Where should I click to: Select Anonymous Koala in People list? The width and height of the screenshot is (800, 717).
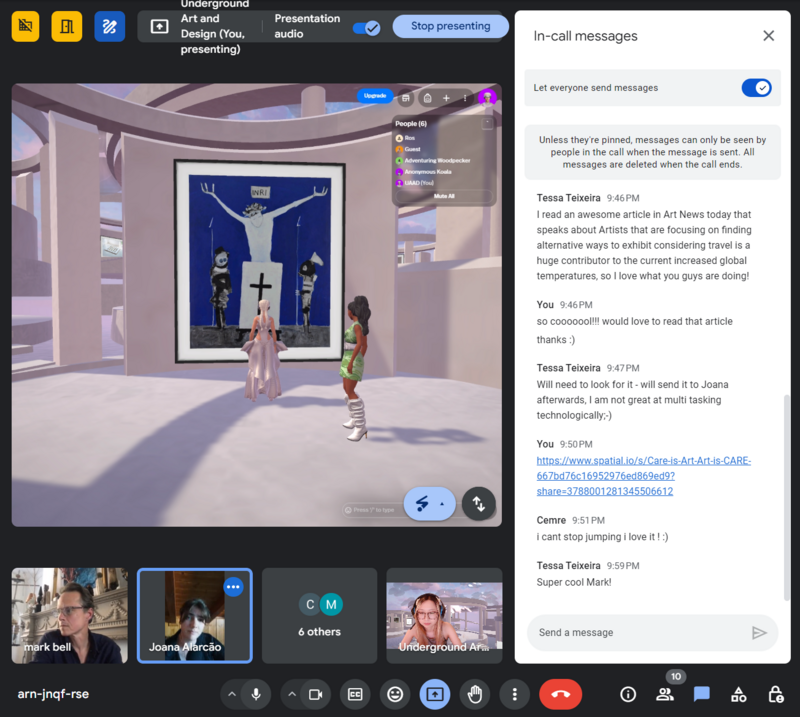[423, 171]
